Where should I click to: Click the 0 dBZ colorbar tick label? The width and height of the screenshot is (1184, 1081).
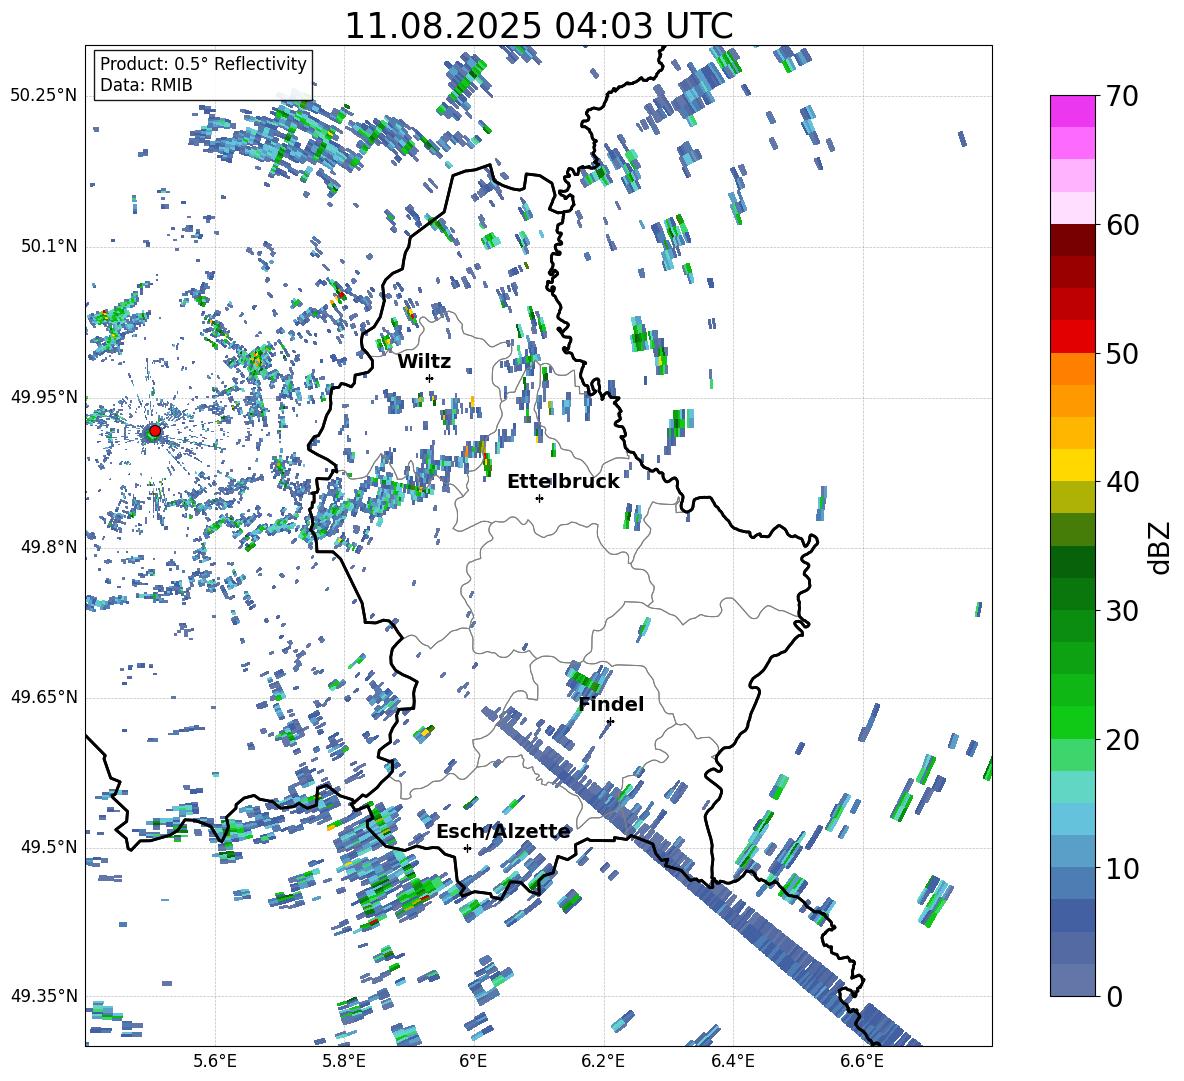[1114, 996]
